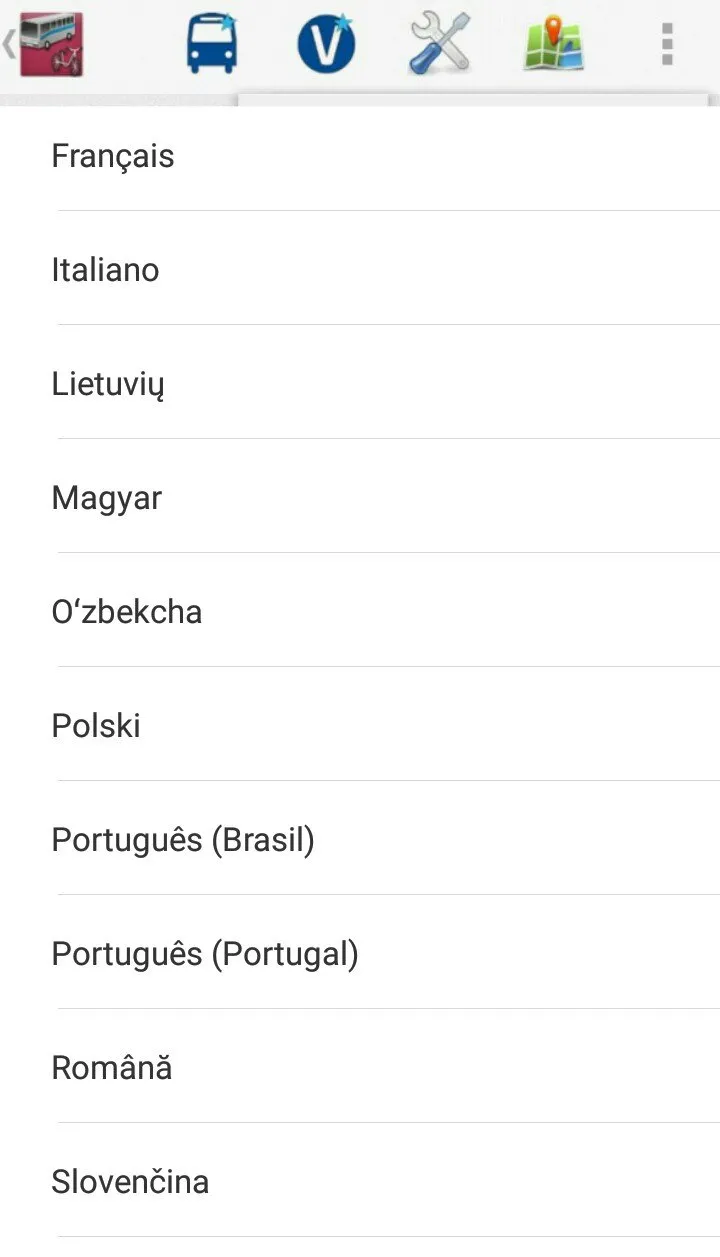Choose Português (Portugal) option
This screenshot has height=1257, width=720.
[360, 952]
